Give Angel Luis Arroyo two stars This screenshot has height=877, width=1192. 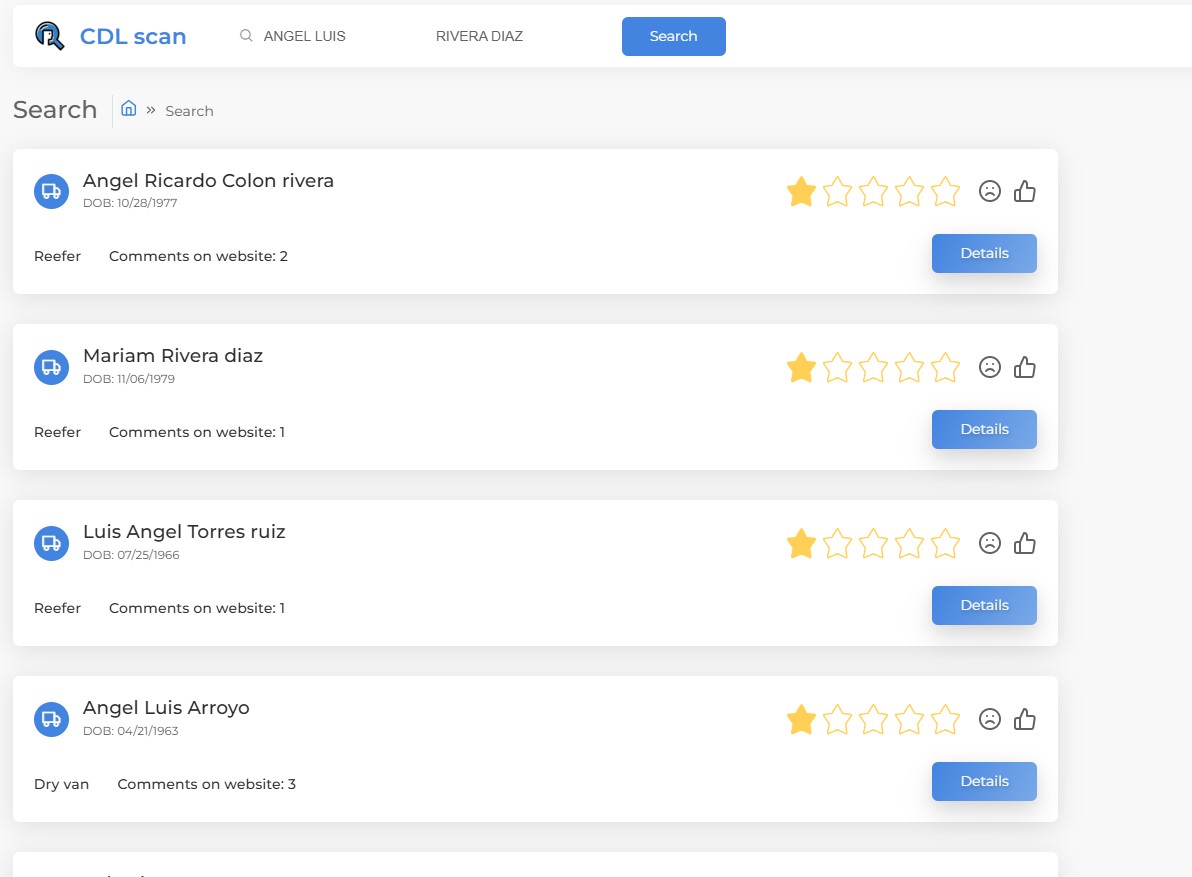(x=837, y=720)
